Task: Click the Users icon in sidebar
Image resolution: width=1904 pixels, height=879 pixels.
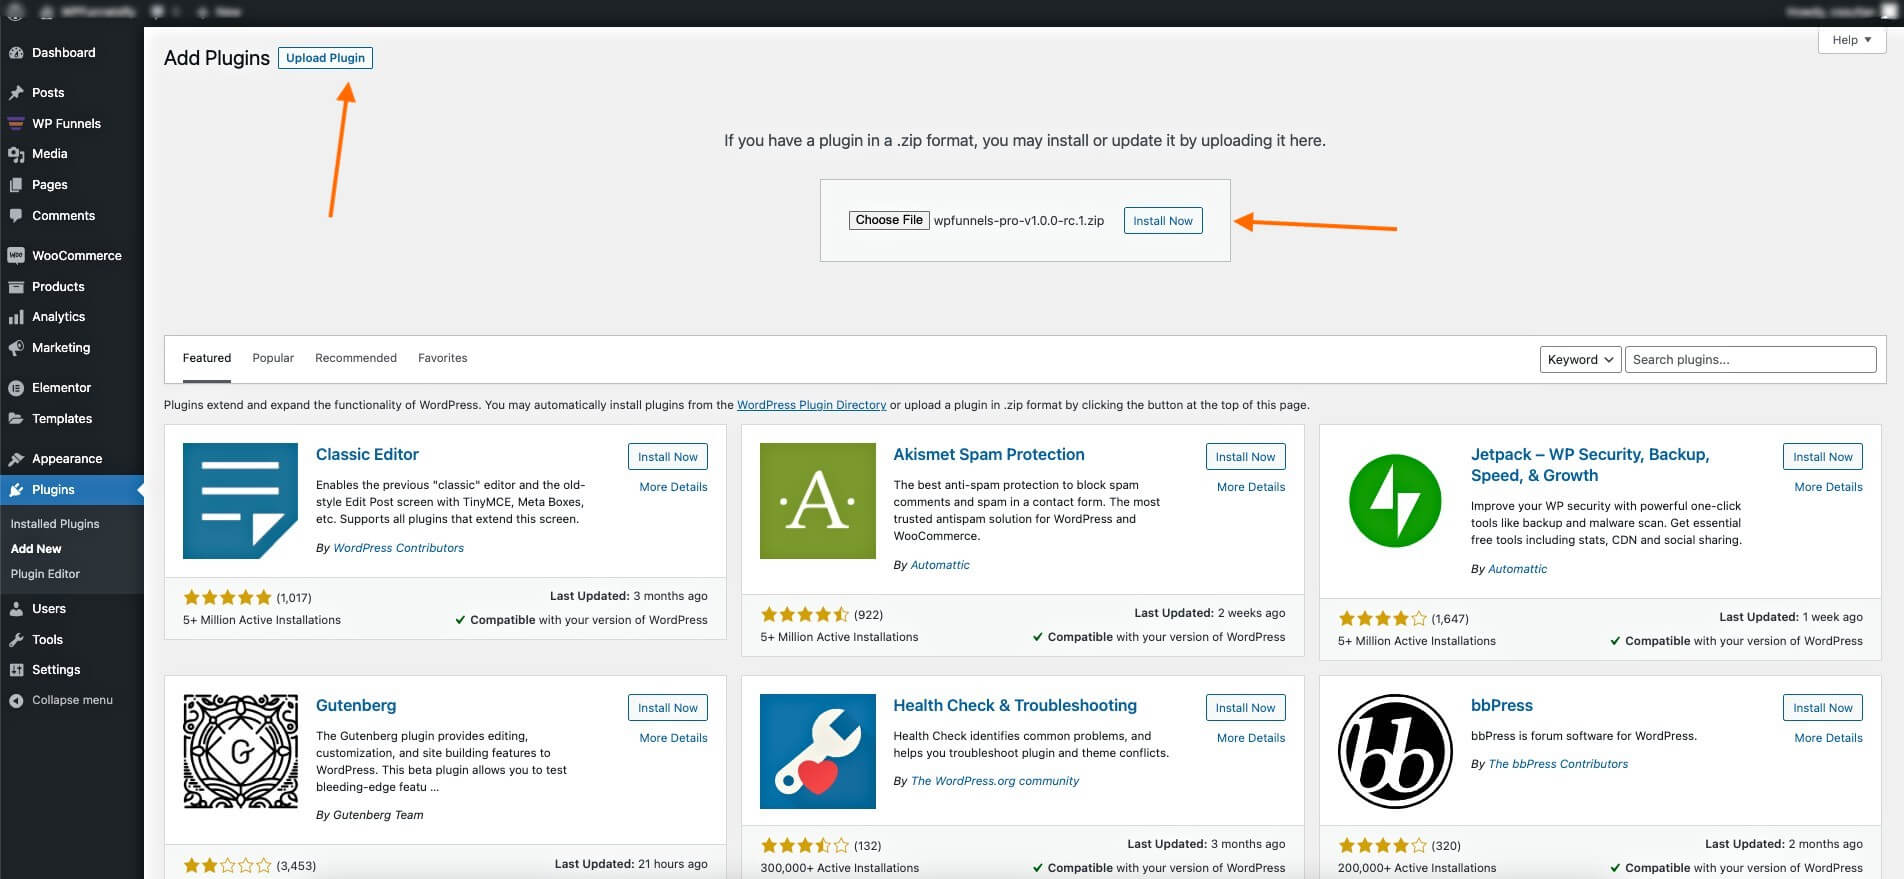Action: [16, 609]
